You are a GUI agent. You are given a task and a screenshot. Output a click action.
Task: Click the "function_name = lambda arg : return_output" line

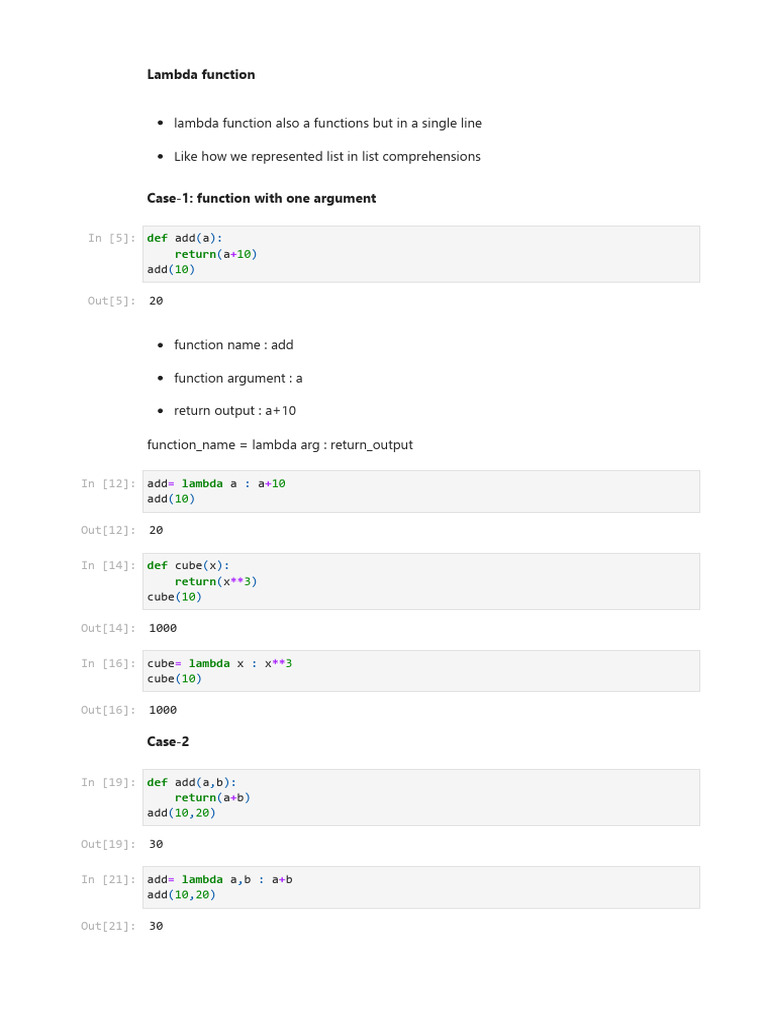pyautogui.click(x=280, y=445)
